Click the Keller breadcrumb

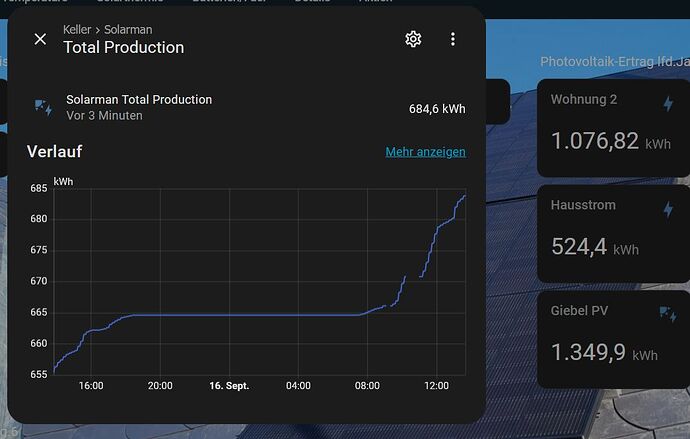click(x=77, y=29)
